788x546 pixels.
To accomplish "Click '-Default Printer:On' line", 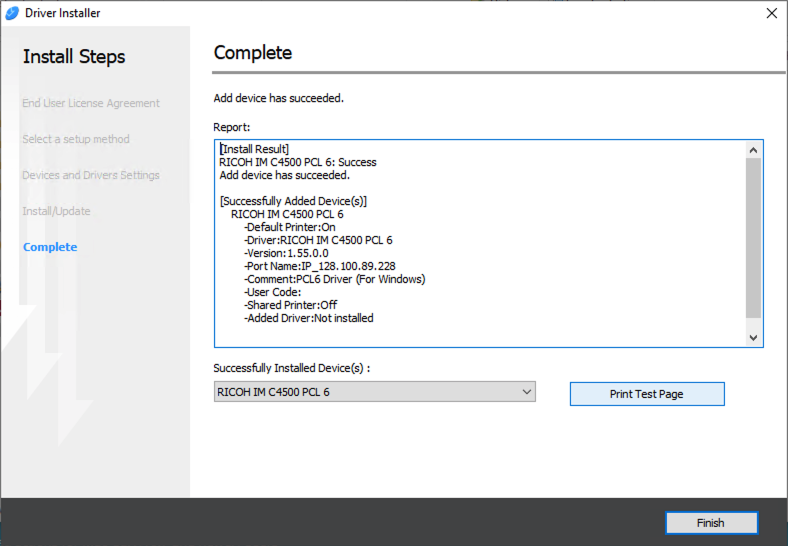I will tap(289, 227).
